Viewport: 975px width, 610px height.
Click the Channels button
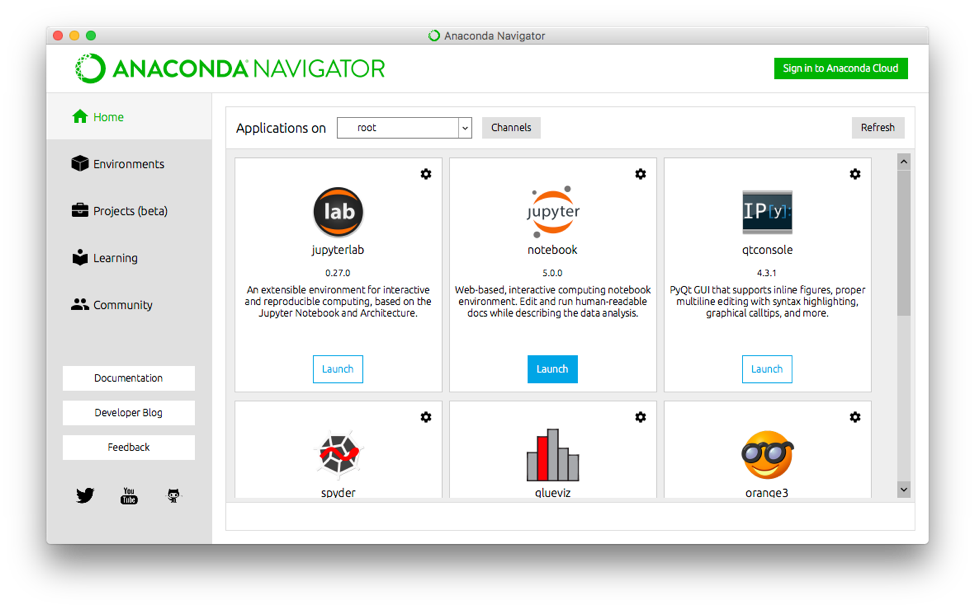pyautogui.click(x=511, y=127)
